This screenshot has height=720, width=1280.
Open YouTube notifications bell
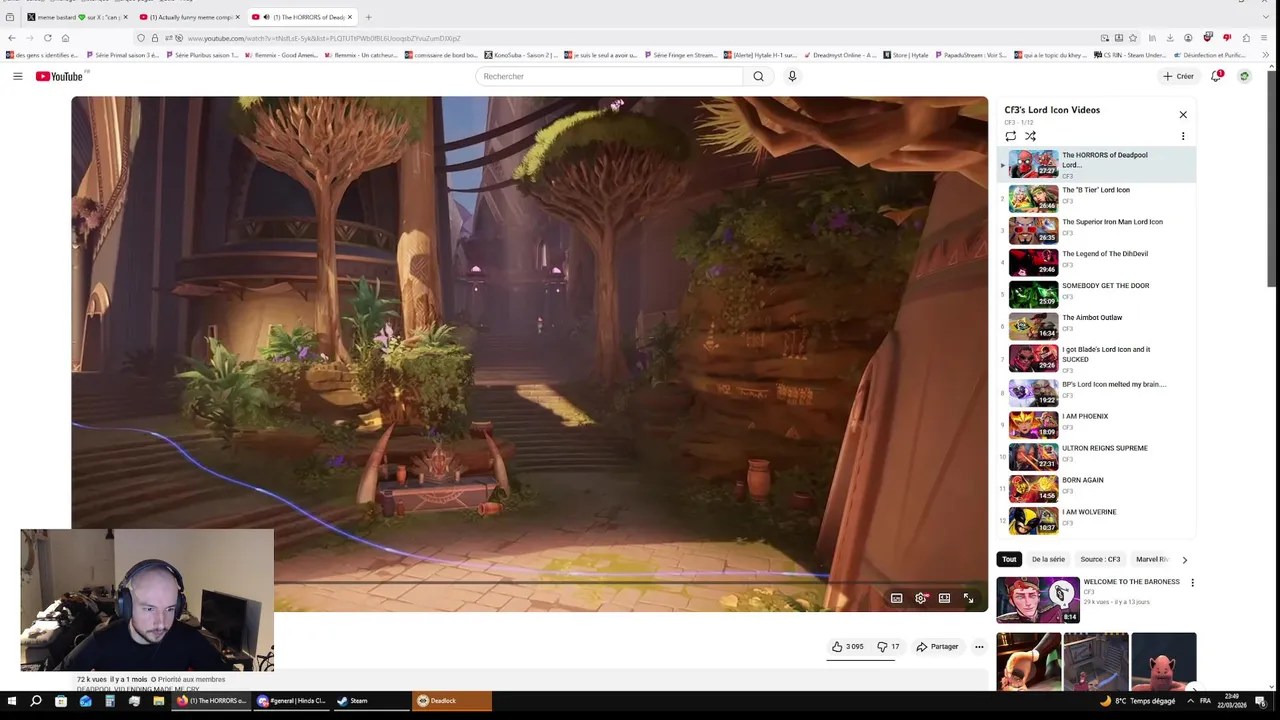pos(1217,76)
